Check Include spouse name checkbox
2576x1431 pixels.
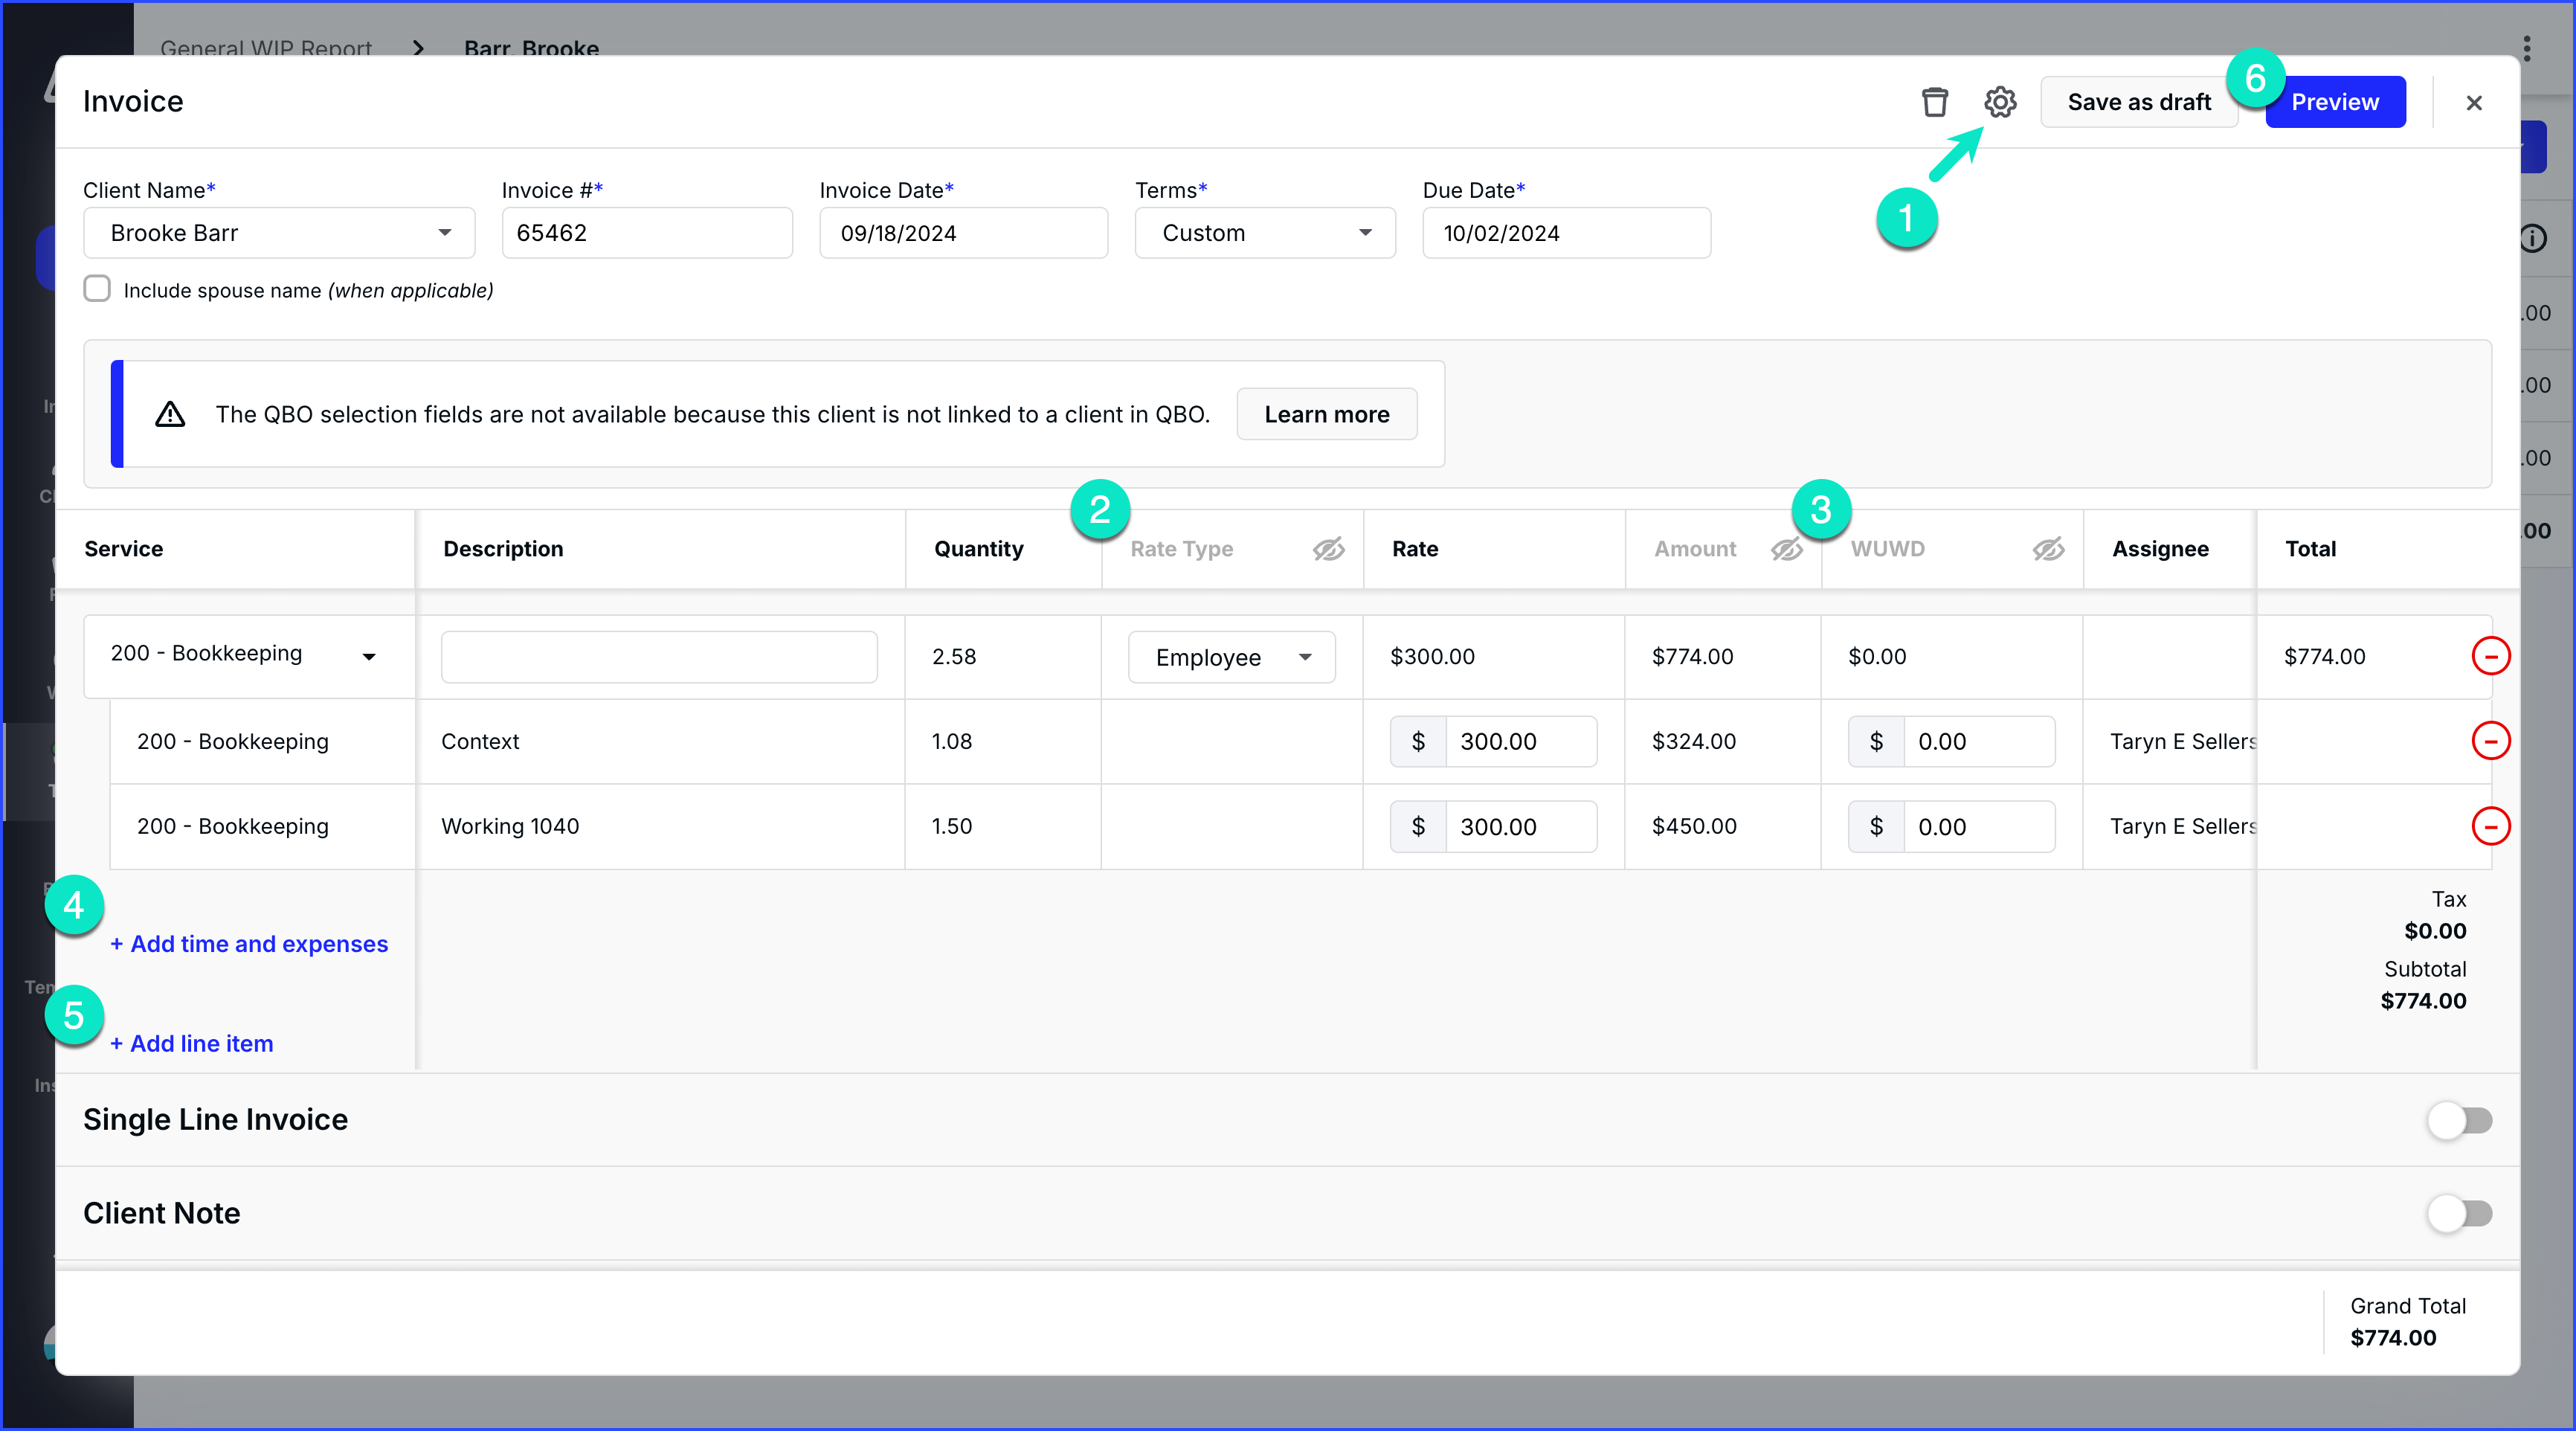[x=97, y=289]
